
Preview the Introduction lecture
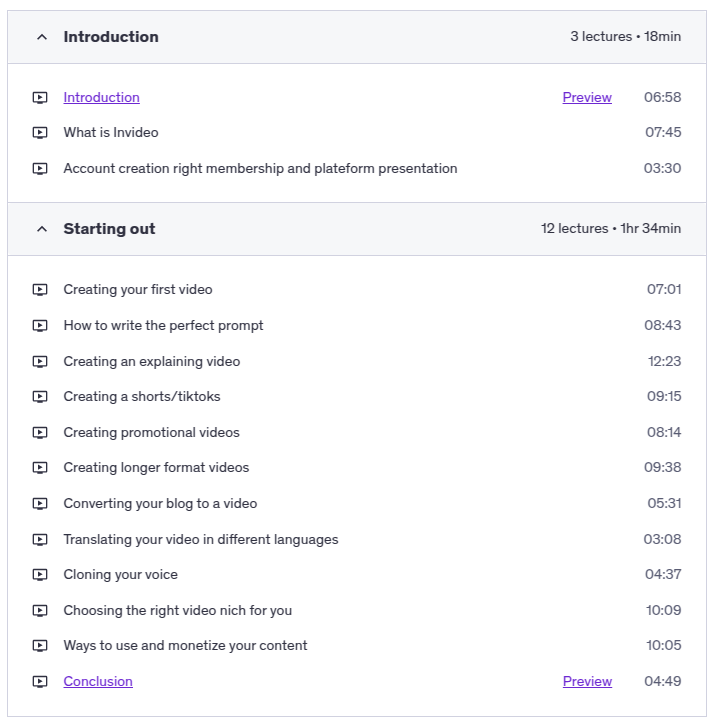coord(587,98)
